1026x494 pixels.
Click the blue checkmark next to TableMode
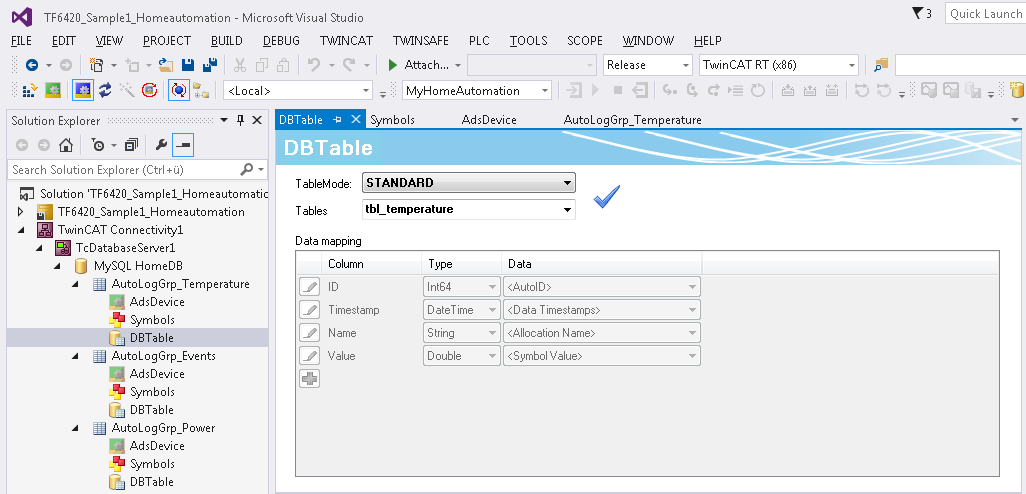pyautogui.click(x=607, y=196)
